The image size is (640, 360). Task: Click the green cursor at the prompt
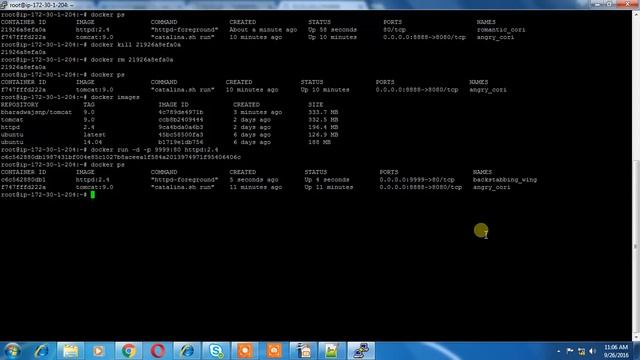(93, 195)
